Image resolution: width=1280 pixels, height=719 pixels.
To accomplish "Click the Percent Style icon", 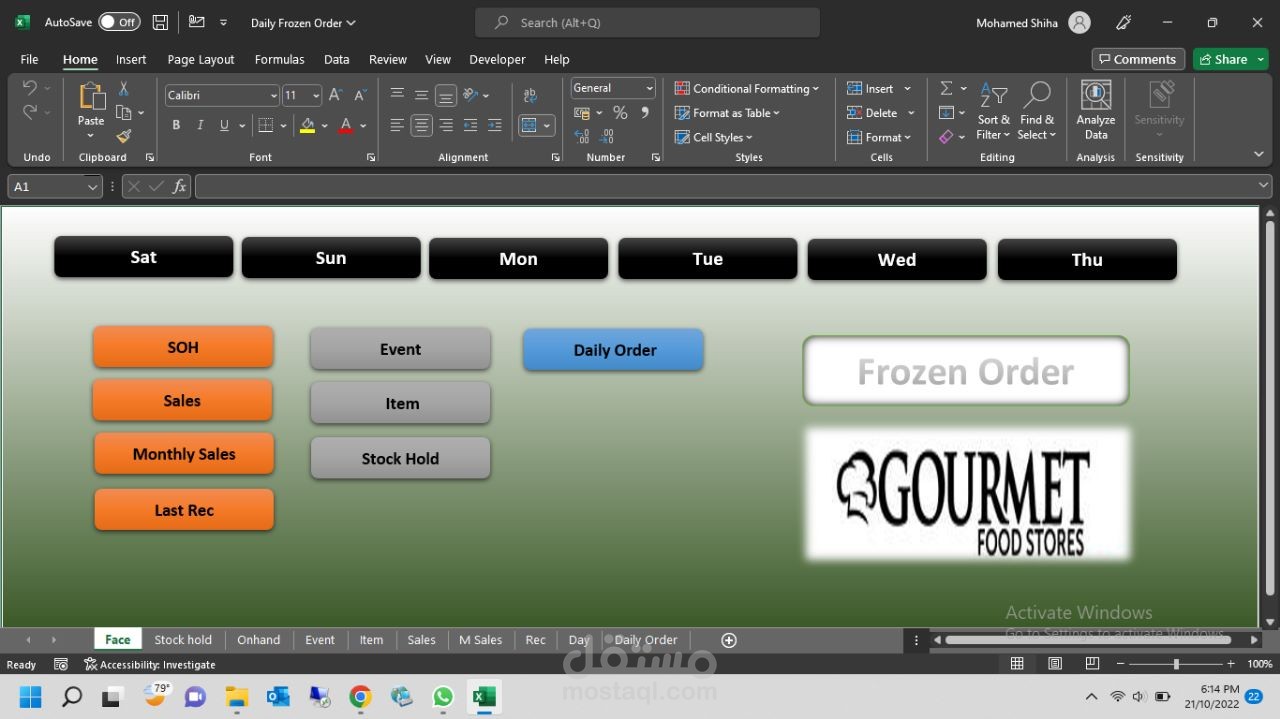I will 620,113.
